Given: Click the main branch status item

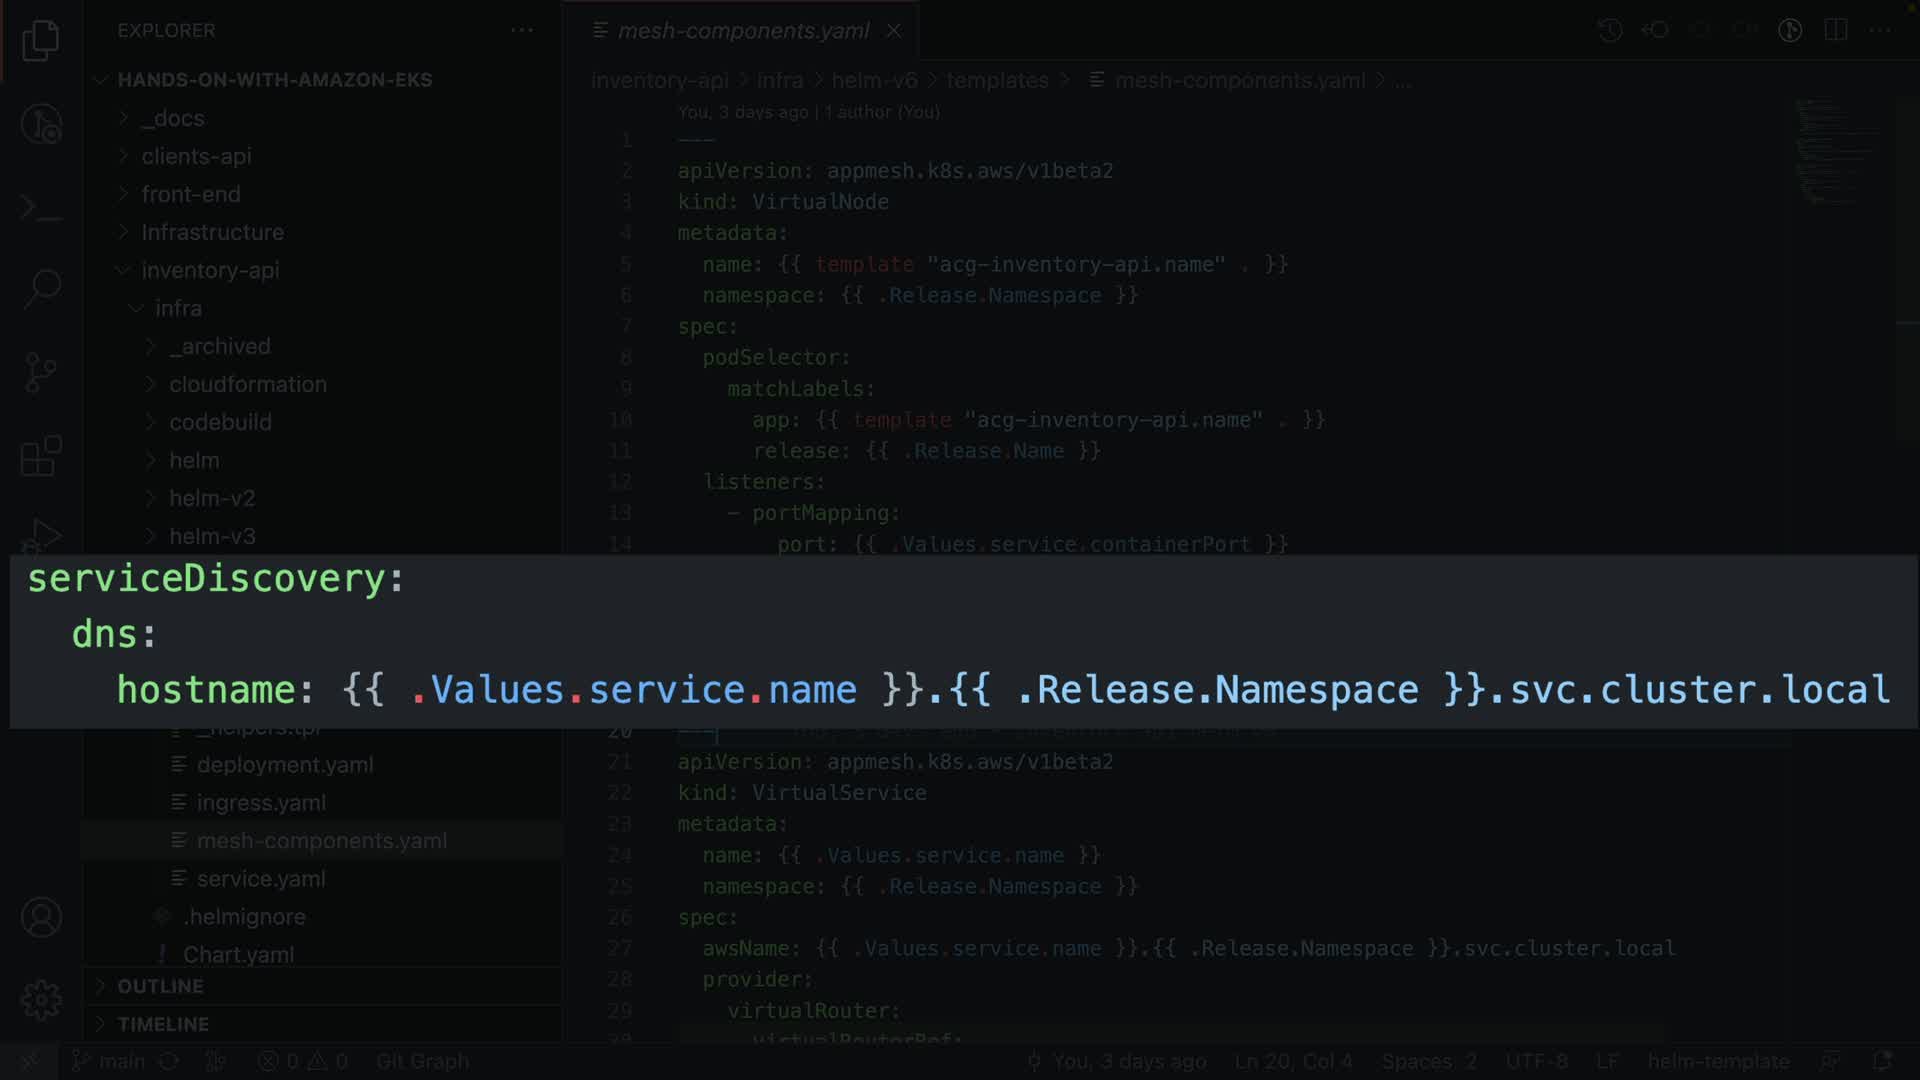Looking at the screenshot, I should pyautogui.click(x=111, y=1061).
